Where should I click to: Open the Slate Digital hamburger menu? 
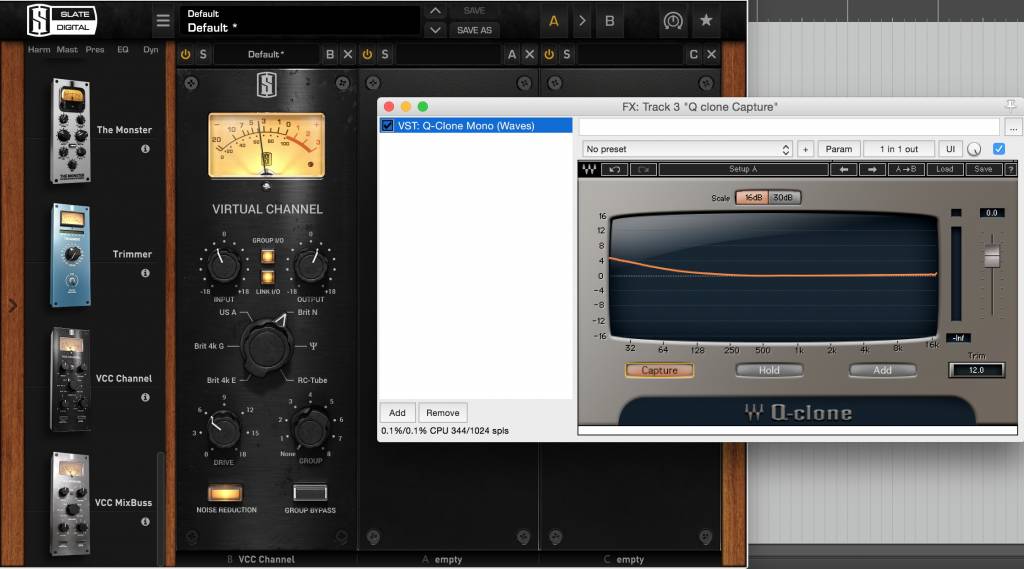163,21
